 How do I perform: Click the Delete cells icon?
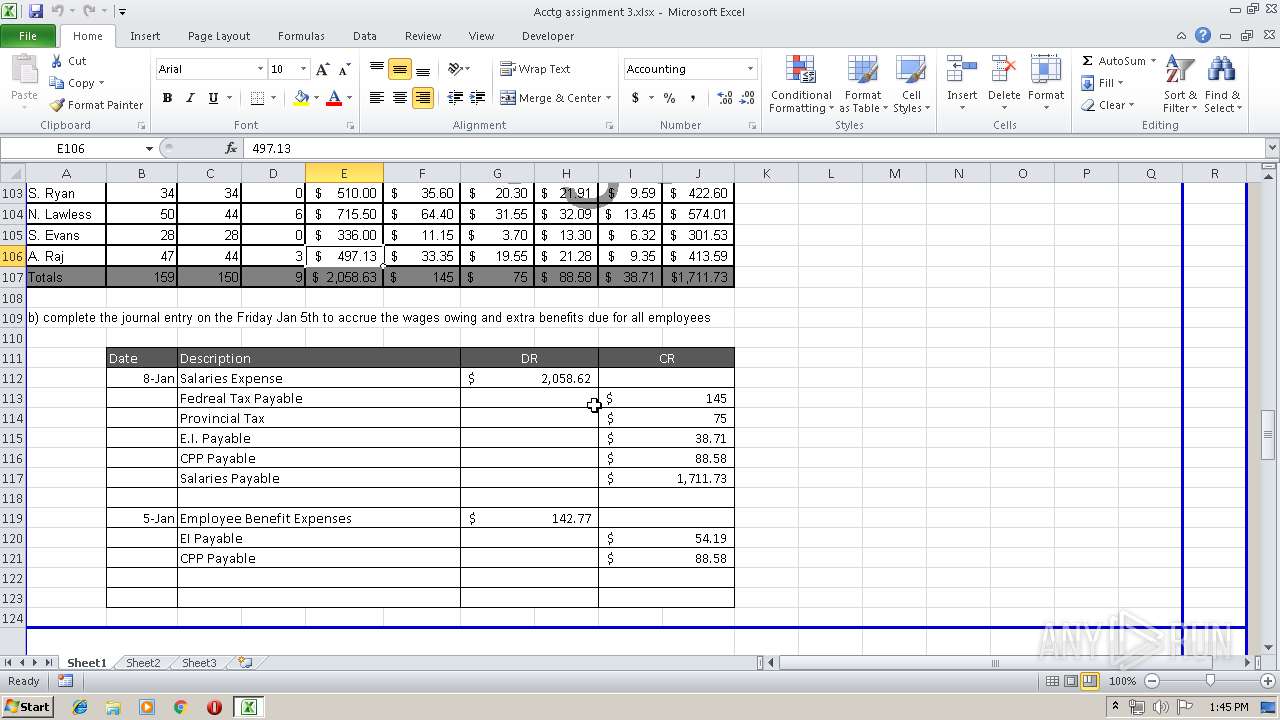(x=1004, y=70)
